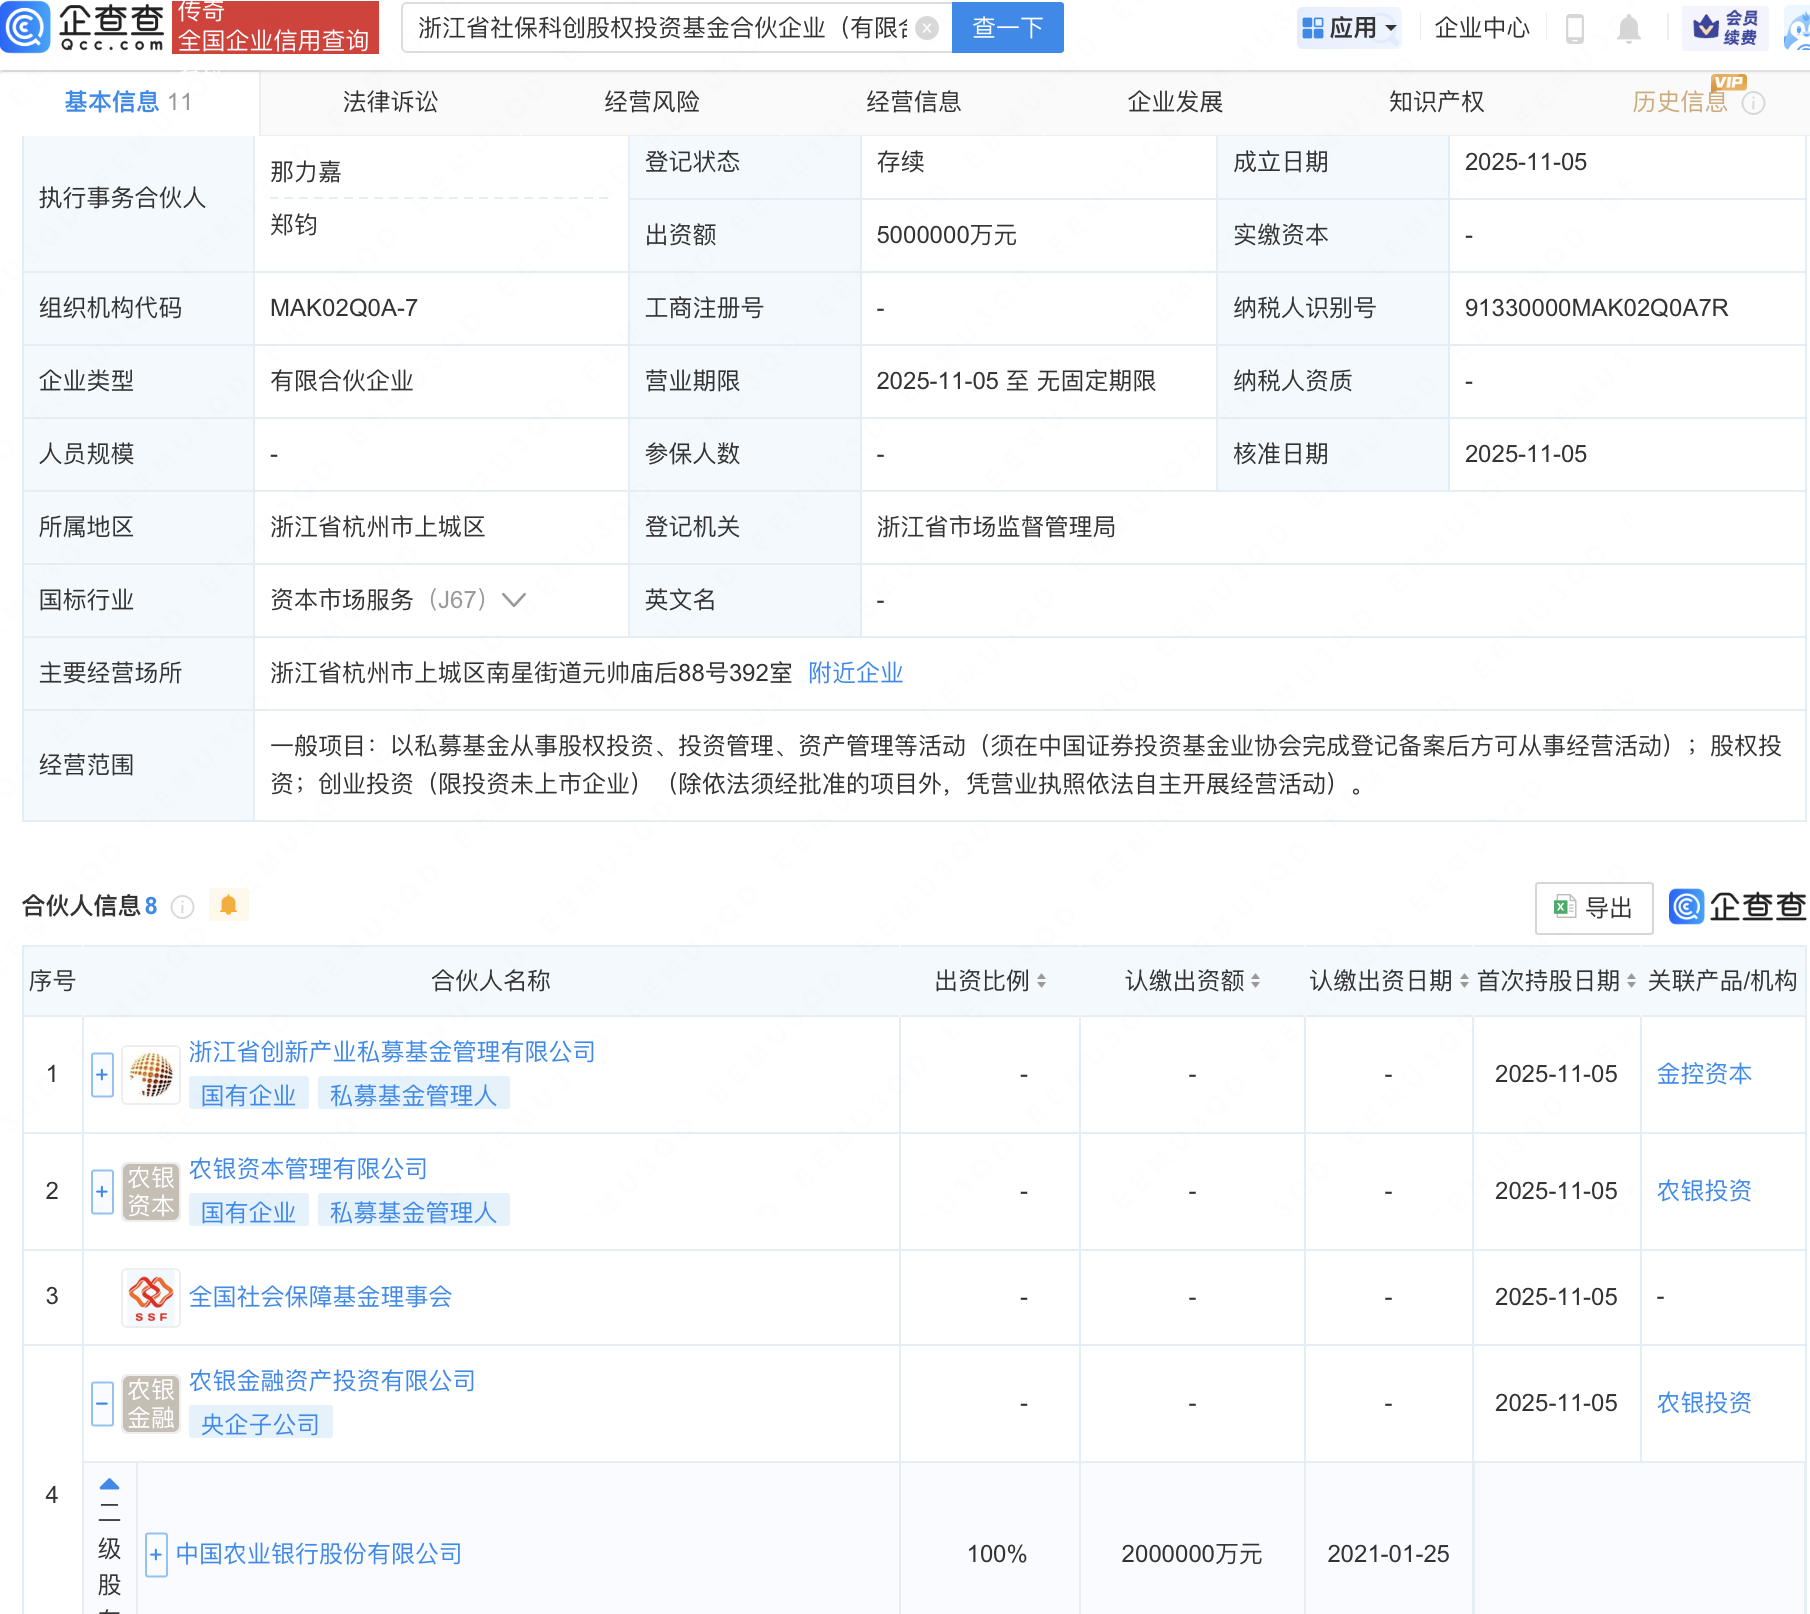Expand 中国农业银行股份有限公司 shareholder row
This screenshot has width=1810, height=1614.
click(x=156, y=1554)
